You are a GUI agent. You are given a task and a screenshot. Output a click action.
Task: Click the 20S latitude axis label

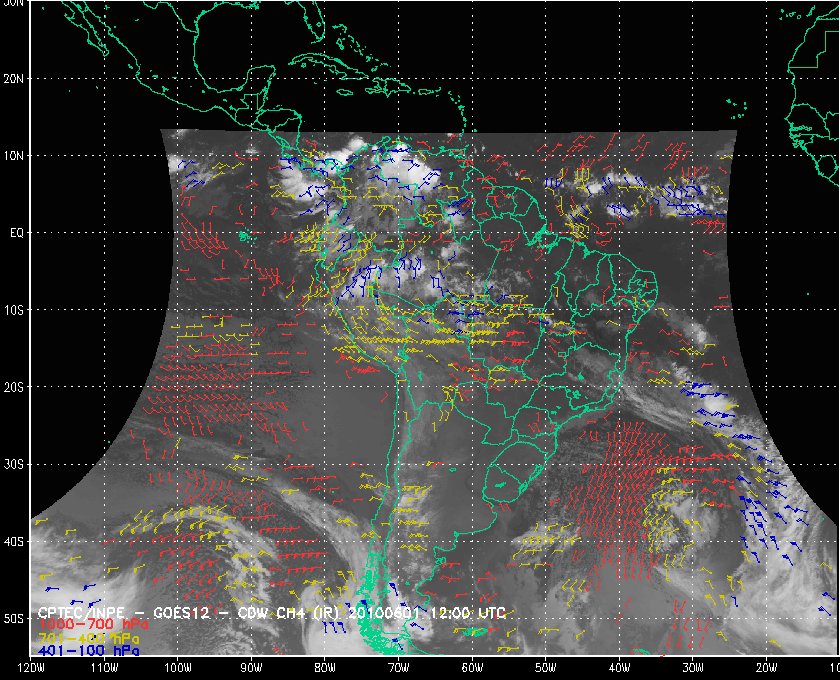click(14, 387)
